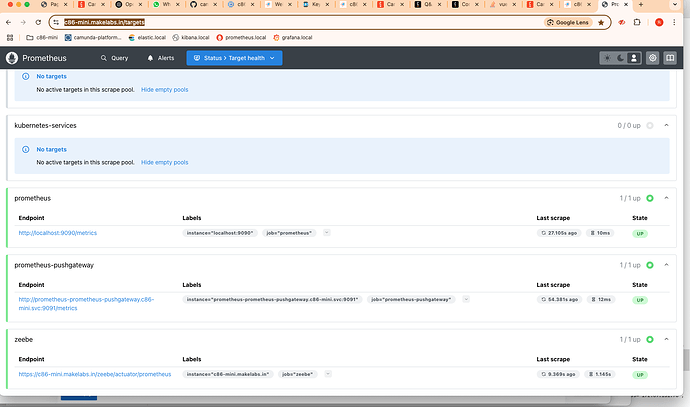Viewport: 690px width, 407px height.
Task: Open http://localhost:9090/metrics endpoint link
Action: [58, 233]
